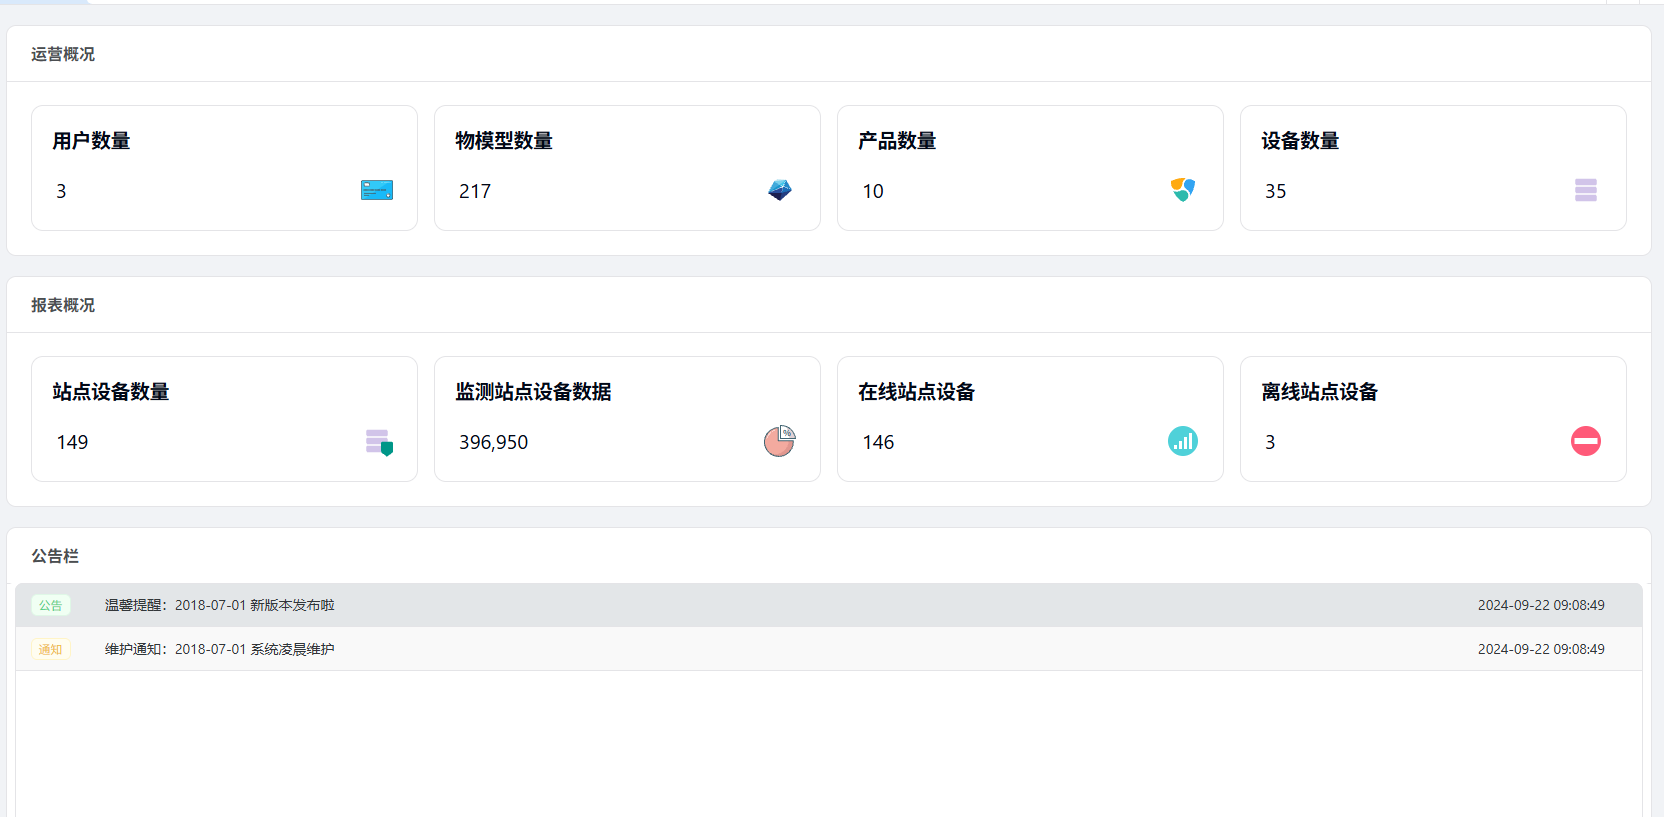Viewport: 1664px width, 817px height.
Task: Click the 在线站点设备 value 146
Action: [x=878, y=442]
